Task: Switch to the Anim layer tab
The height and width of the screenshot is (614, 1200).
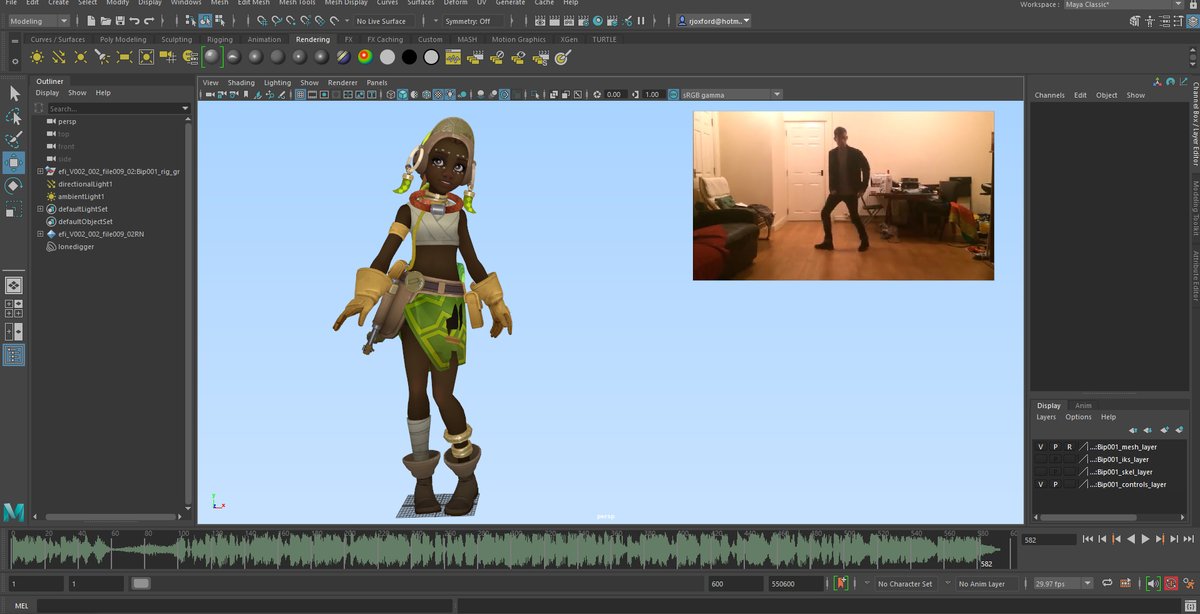Action: (1083, 406)
